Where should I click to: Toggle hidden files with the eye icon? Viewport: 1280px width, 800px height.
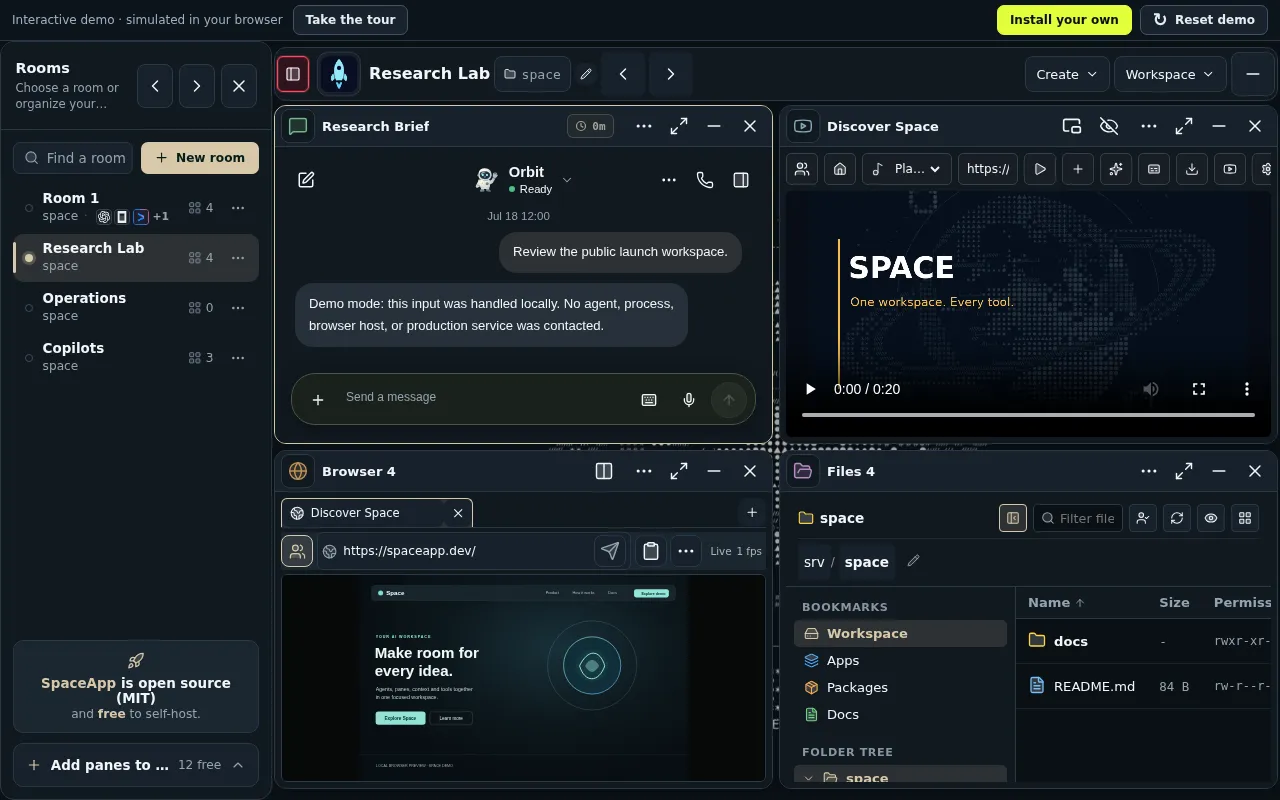pos(1211,518)
